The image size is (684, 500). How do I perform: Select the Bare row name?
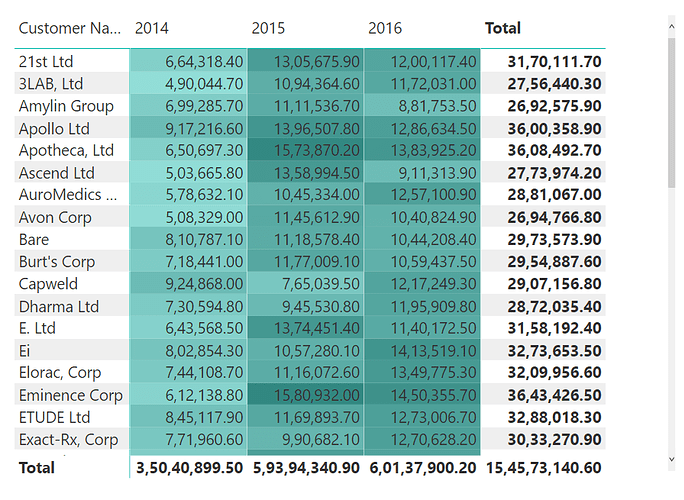(x=34, y=240)
